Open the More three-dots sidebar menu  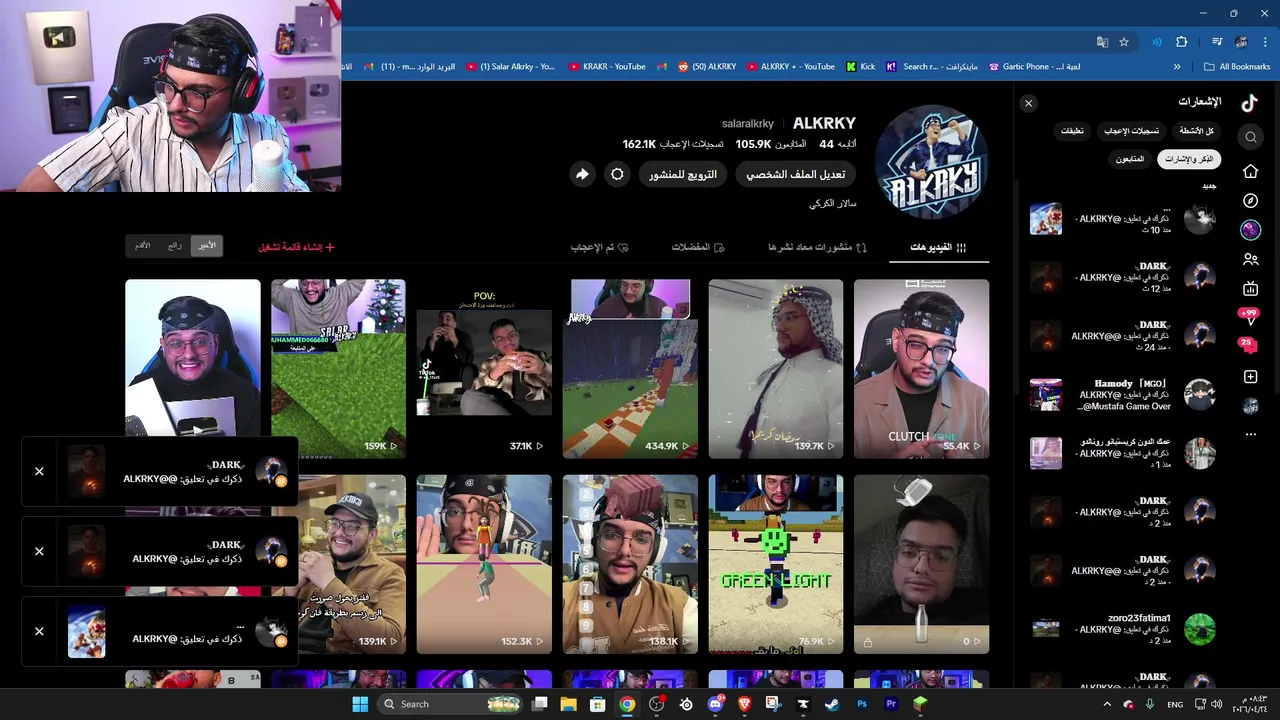(1250, 435)
